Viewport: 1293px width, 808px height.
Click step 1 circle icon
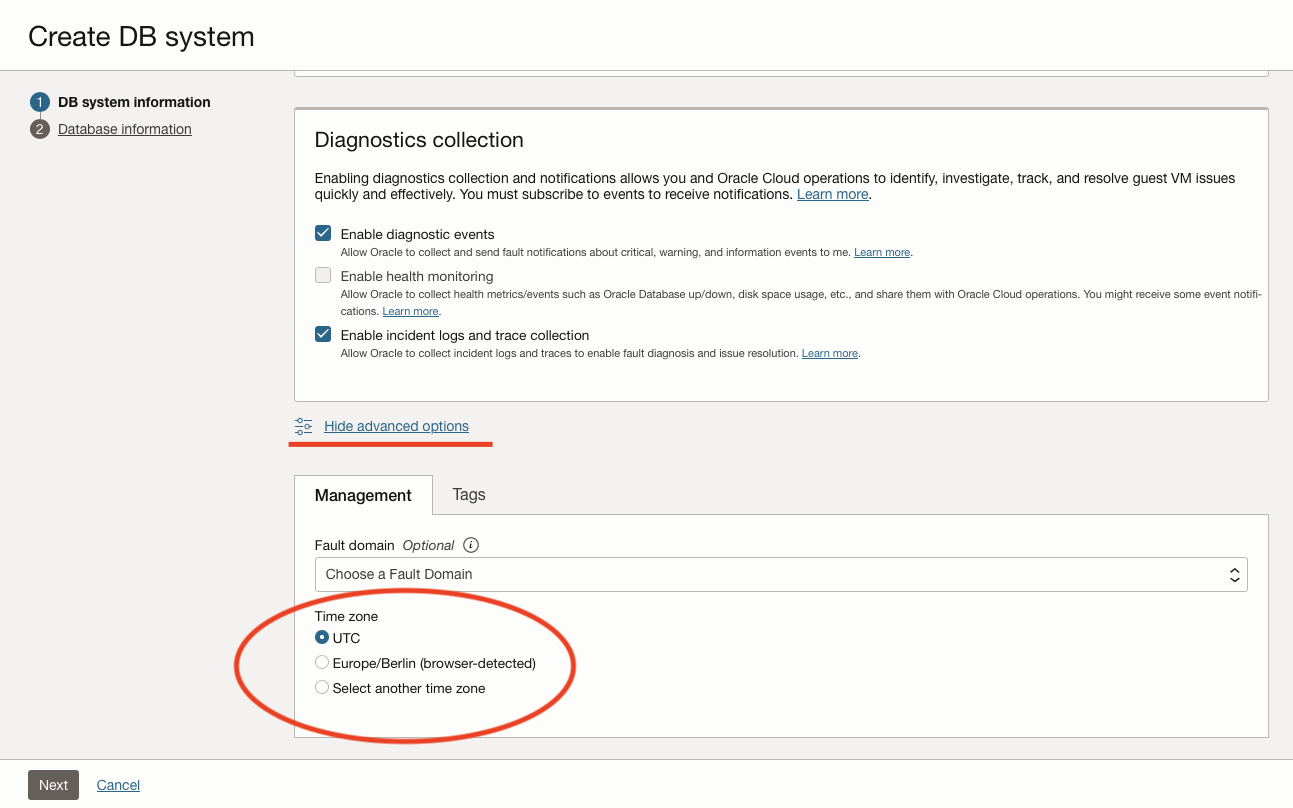coord(40,102)
